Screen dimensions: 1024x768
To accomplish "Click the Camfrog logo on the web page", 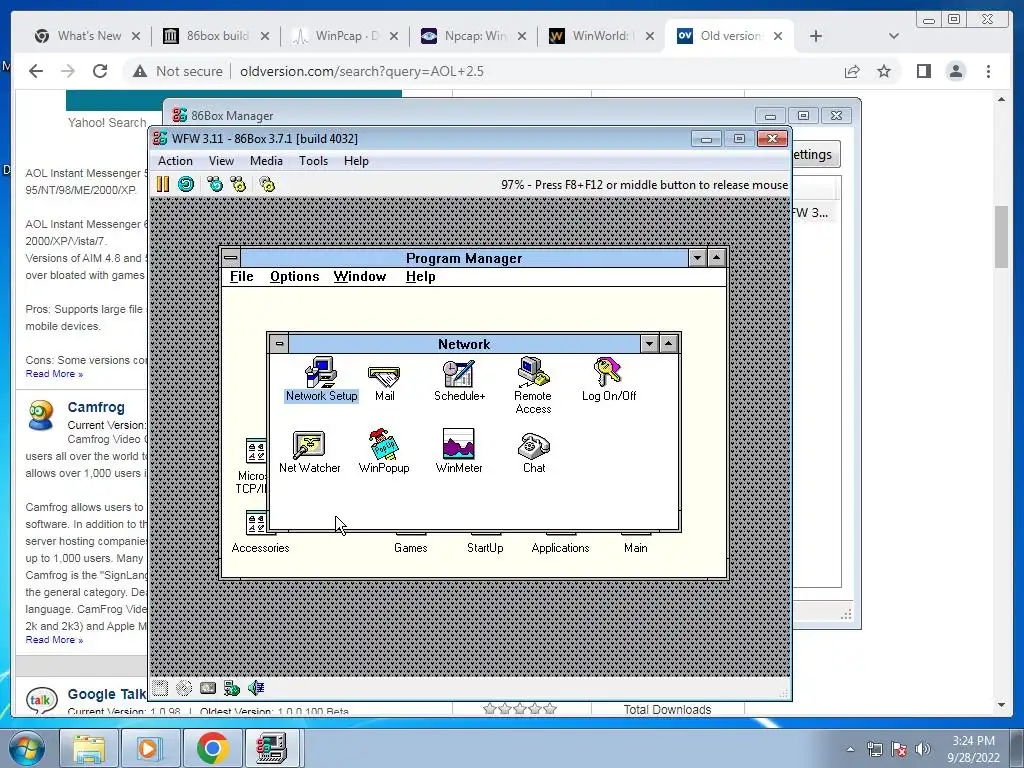I will coord(40,415).
